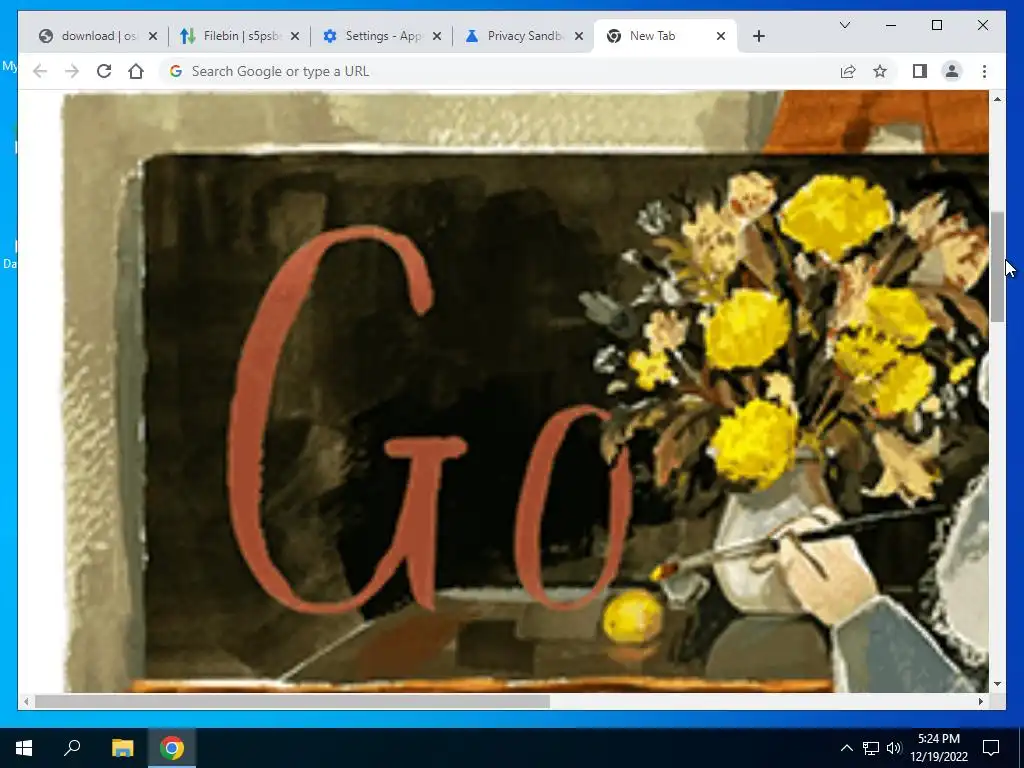Screen dimensions: 1024x768
Task: Bookmark this tab with the star icon
Action: tap(880, 71)
